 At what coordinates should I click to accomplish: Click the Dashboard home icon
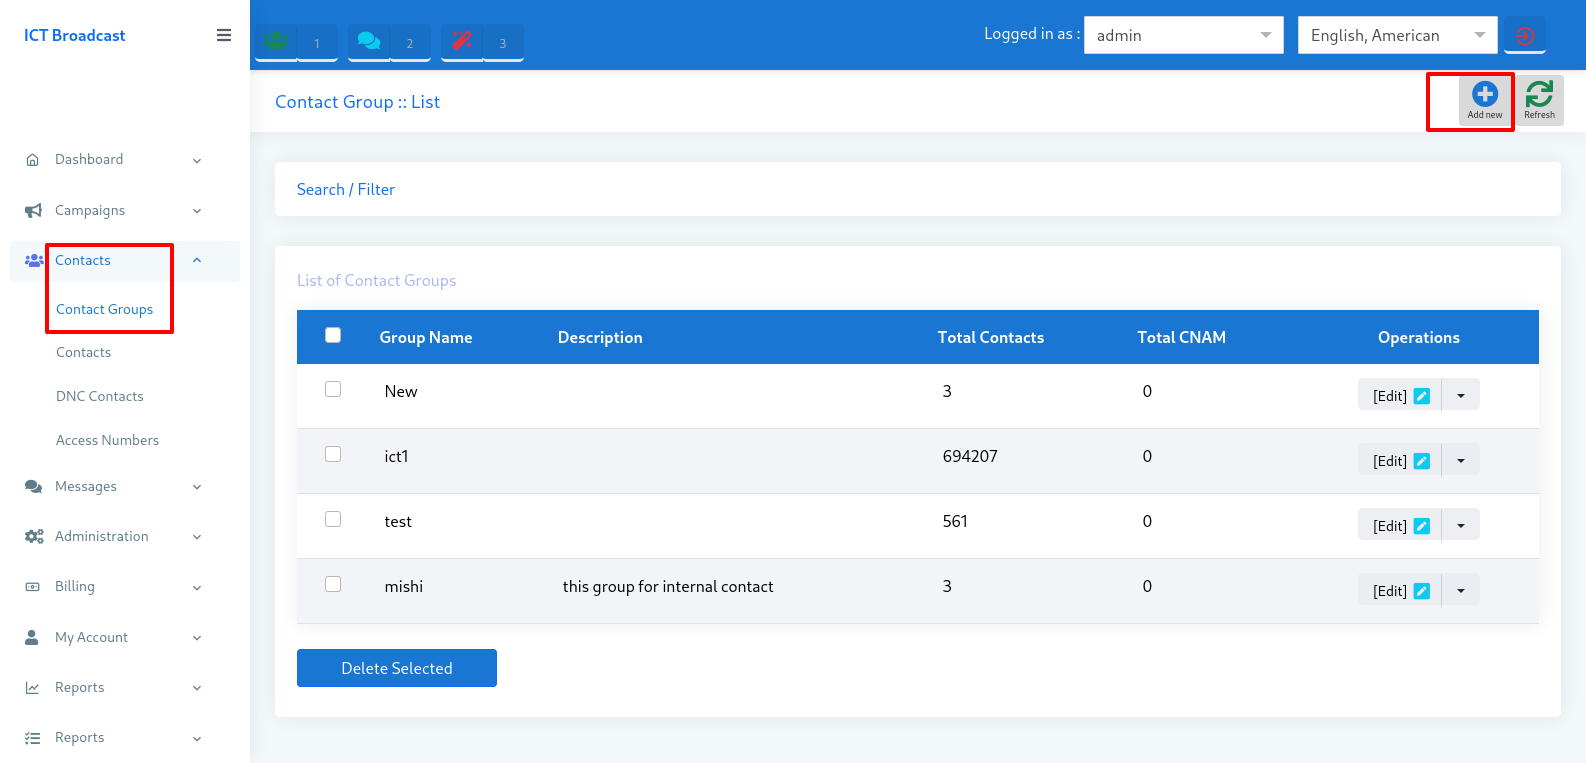(33, 160)
